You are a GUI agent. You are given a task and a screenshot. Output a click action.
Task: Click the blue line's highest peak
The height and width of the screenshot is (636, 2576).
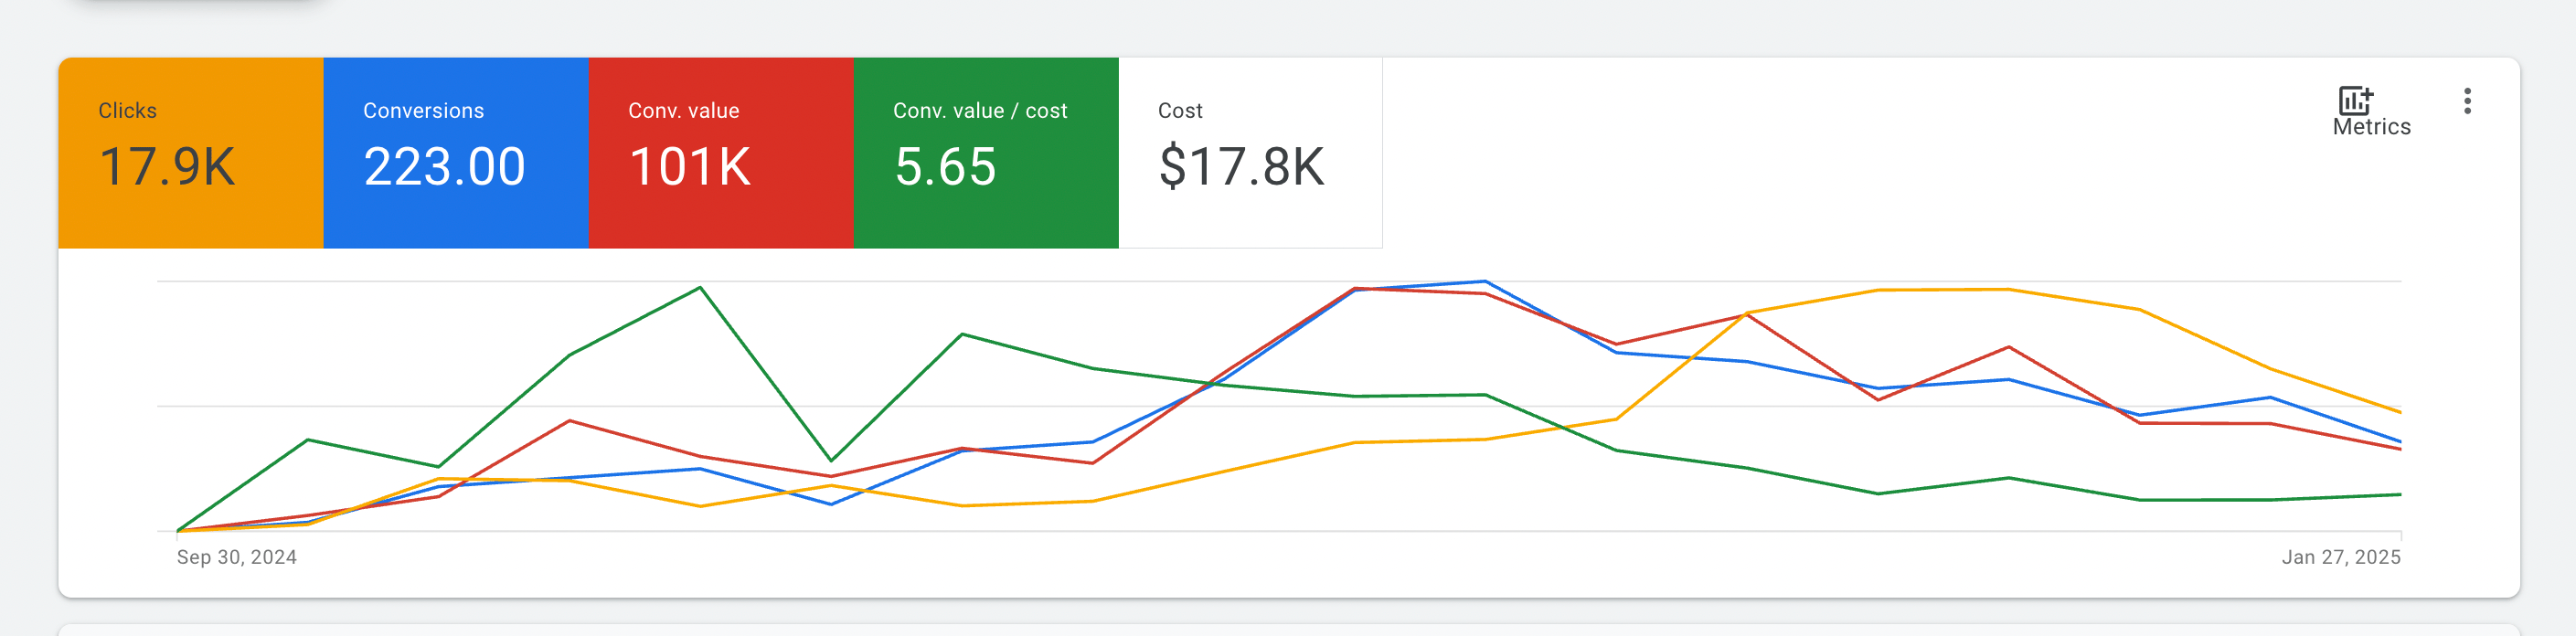pos(1485,282)
